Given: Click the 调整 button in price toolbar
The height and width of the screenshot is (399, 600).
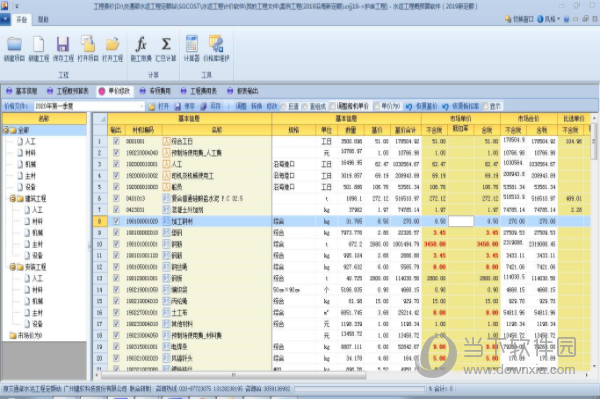Looking at the screenshot, I should coord(241,106).
